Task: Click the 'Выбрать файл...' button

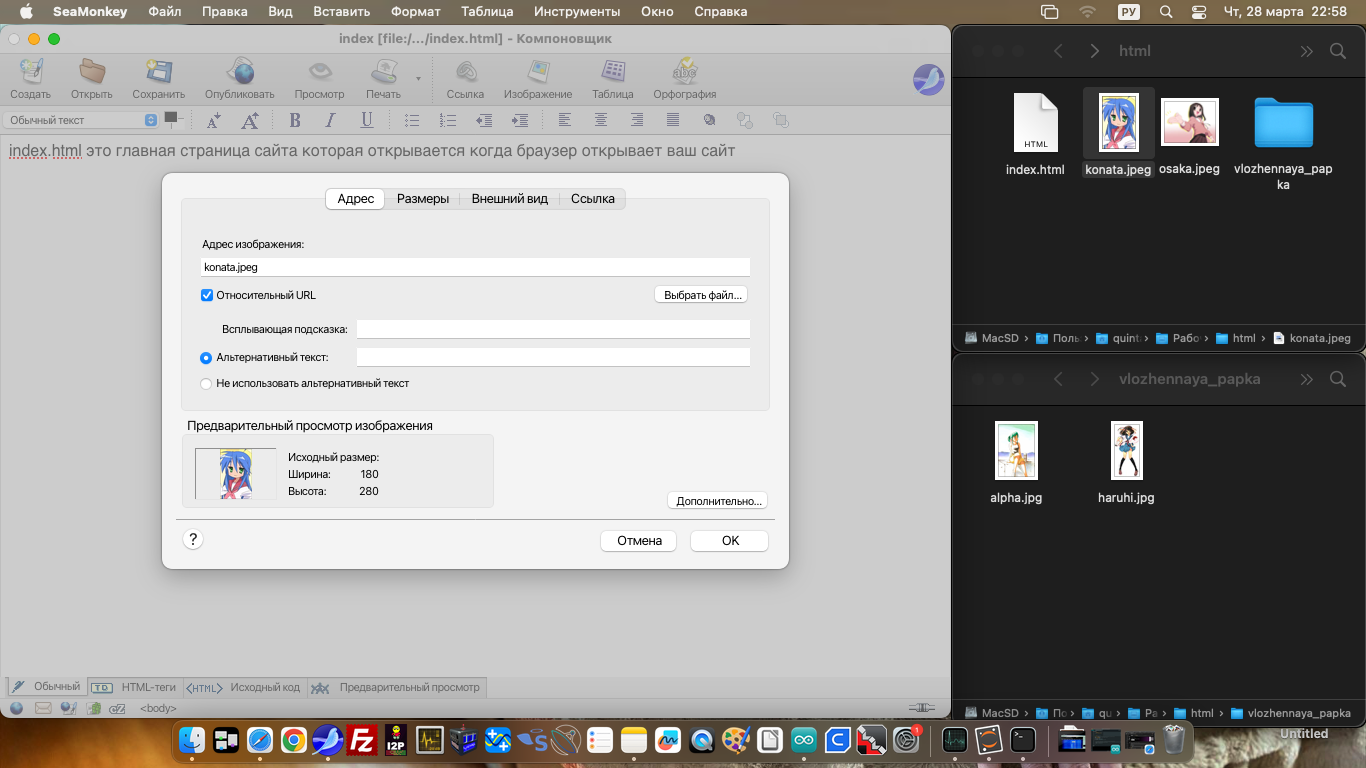Action: (x=704, y=295)
